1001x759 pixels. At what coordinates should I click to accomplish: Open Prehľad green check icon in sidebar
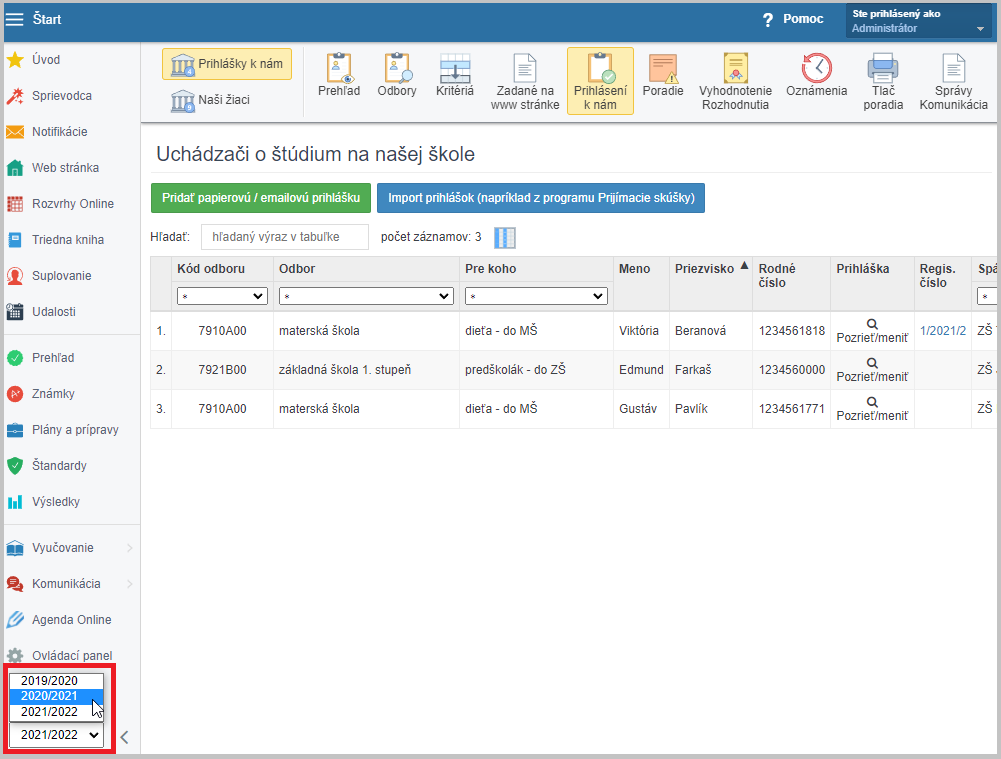15,358
